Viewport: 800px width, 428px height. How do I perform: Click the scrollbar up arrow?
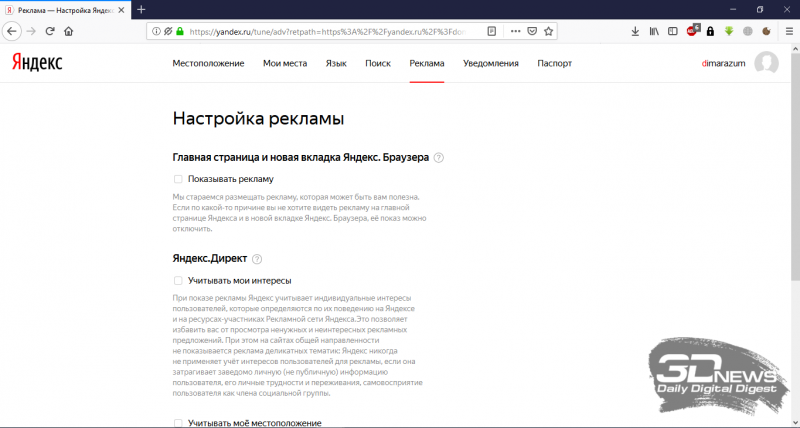[x=795, y=49]
